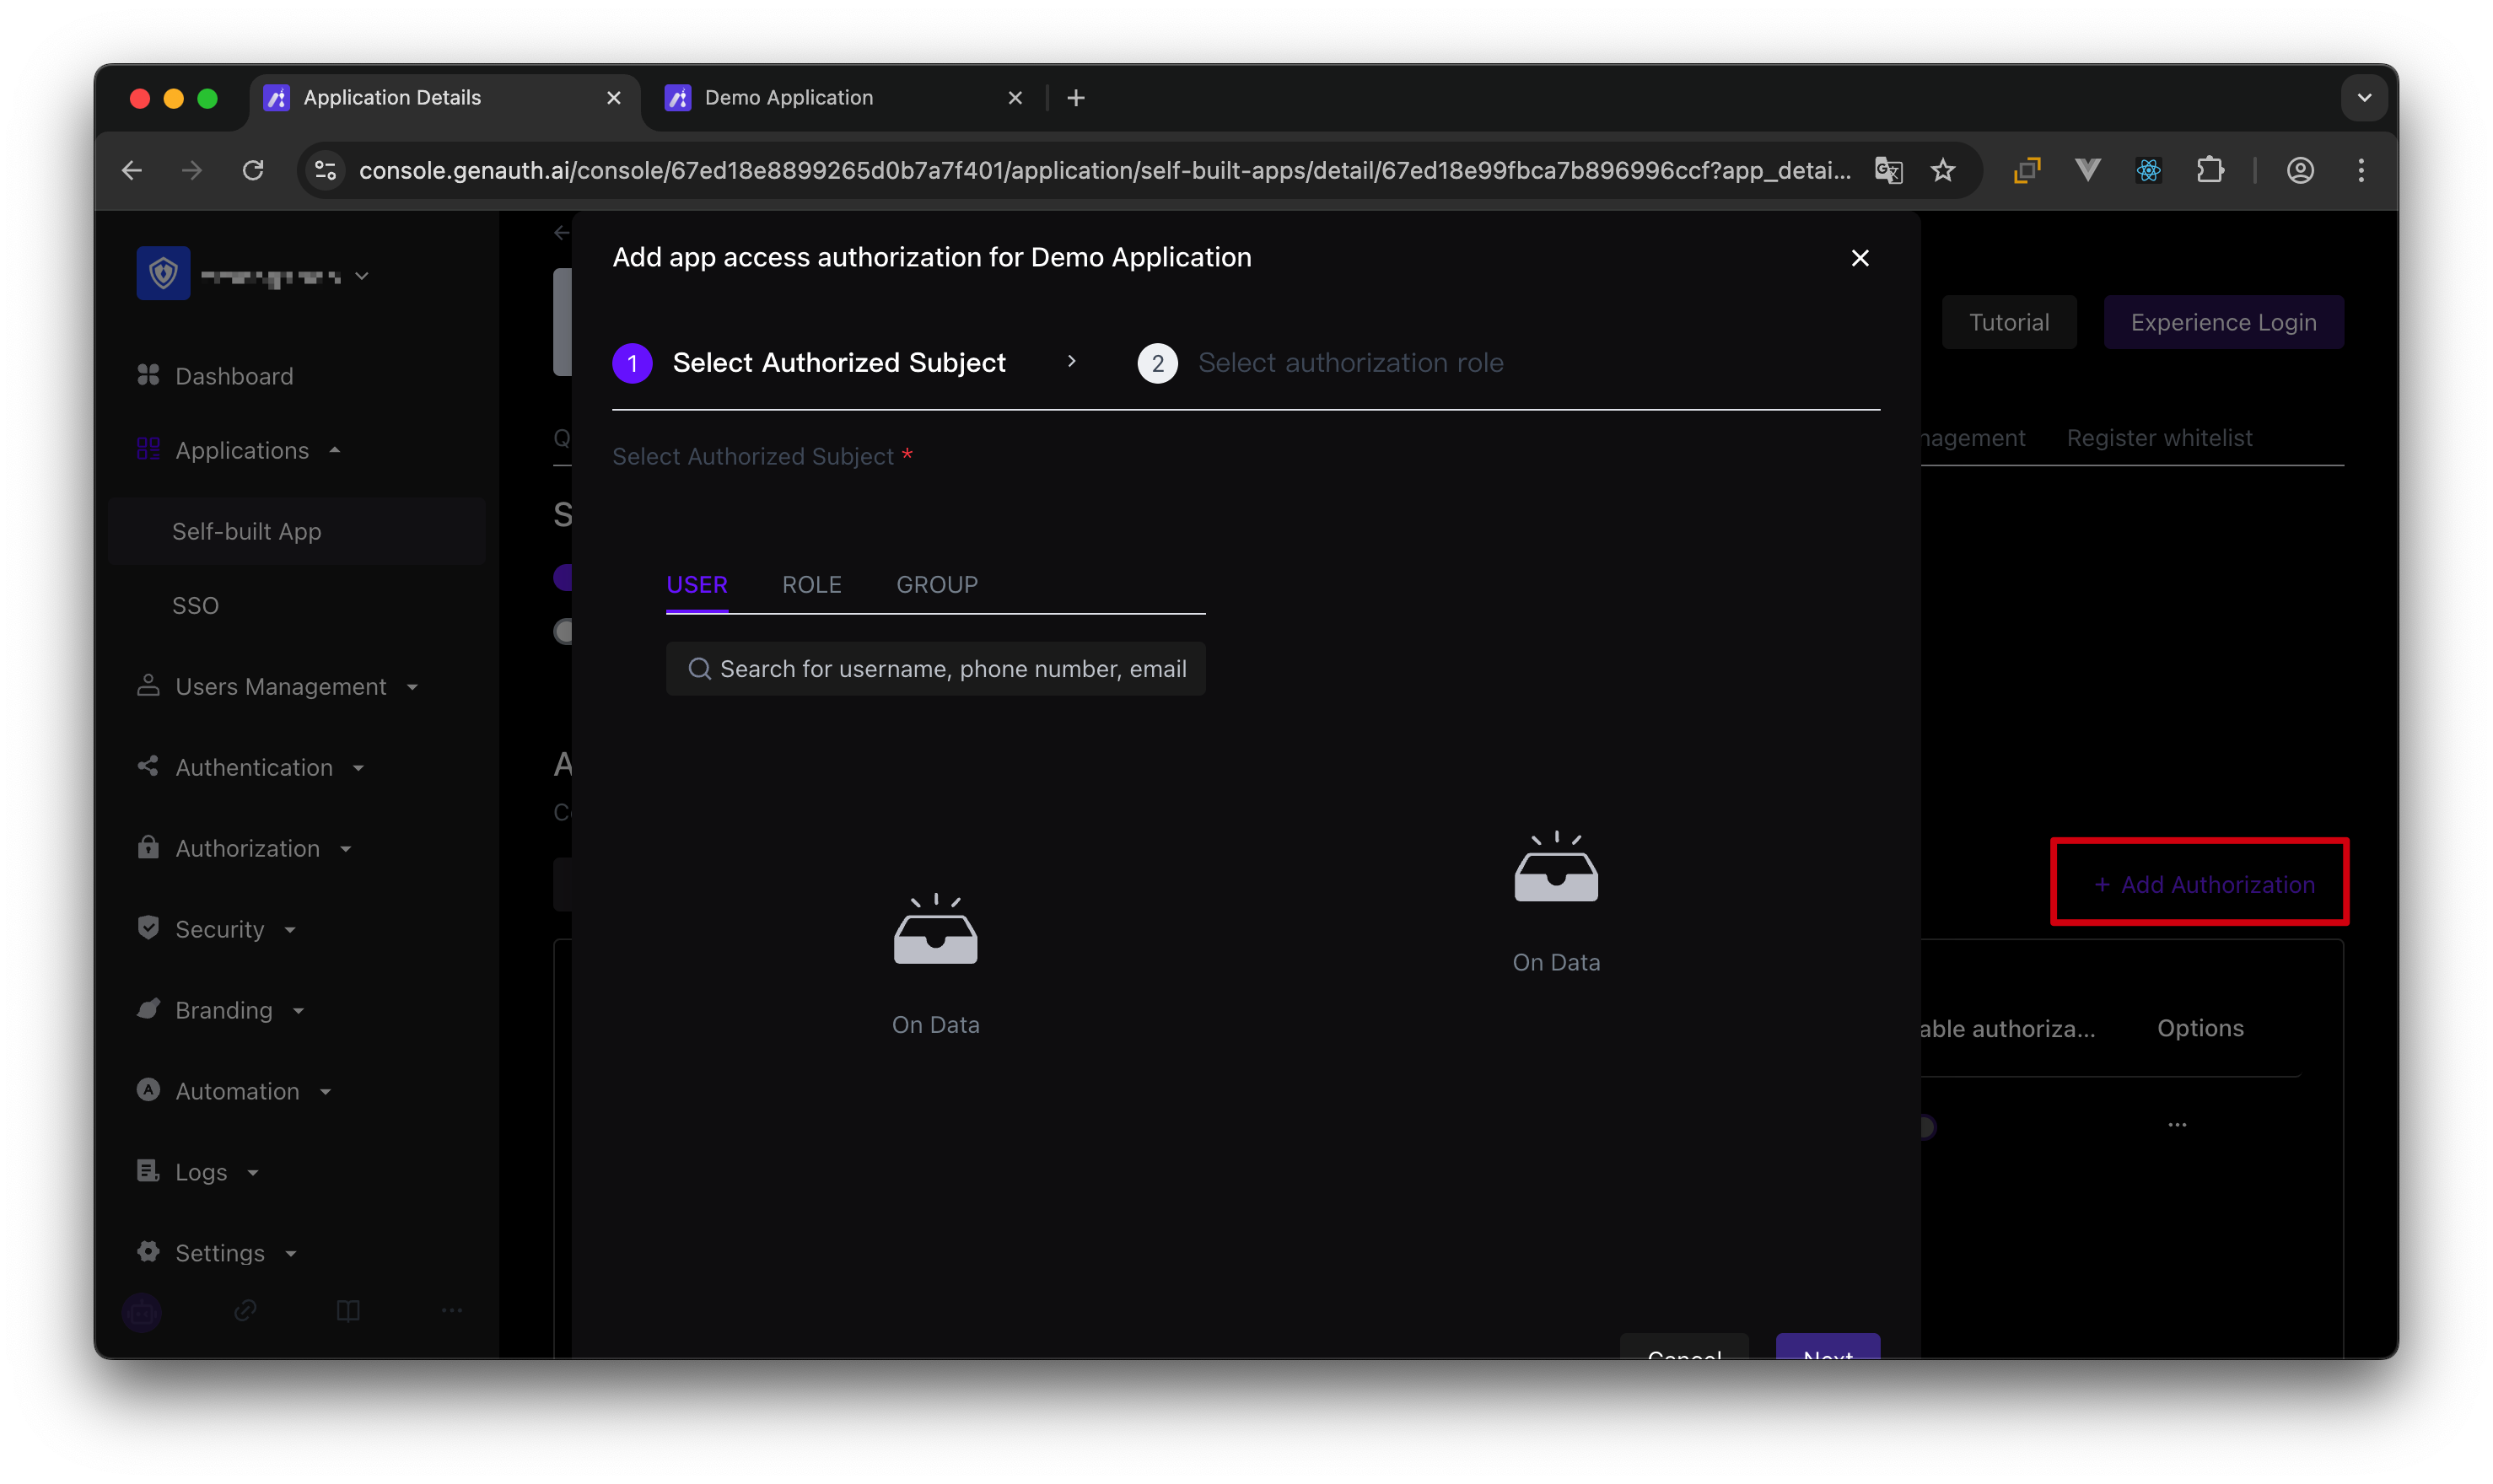The width and height of the screenshot is (2493, 1484).
Task: Focus the username, phone, email search field
Action: pyautogui.click(x=935, y=669)
